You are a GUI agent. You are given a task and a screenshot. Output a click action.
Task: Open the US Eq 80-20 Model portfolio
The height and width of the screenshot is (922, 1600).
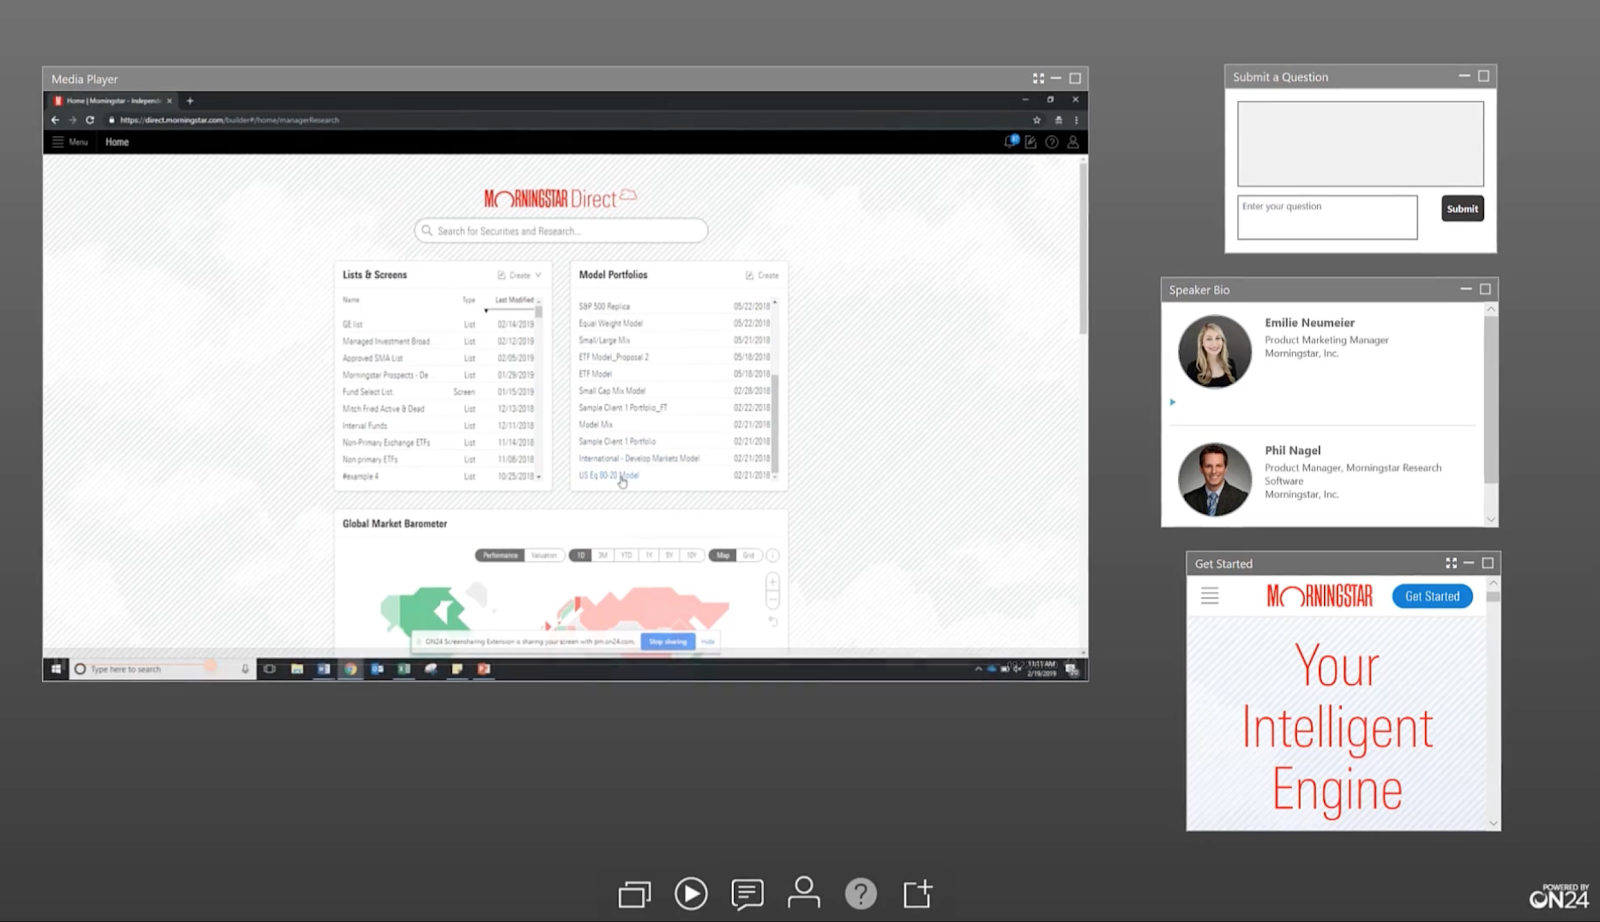[x=608, y=475]
